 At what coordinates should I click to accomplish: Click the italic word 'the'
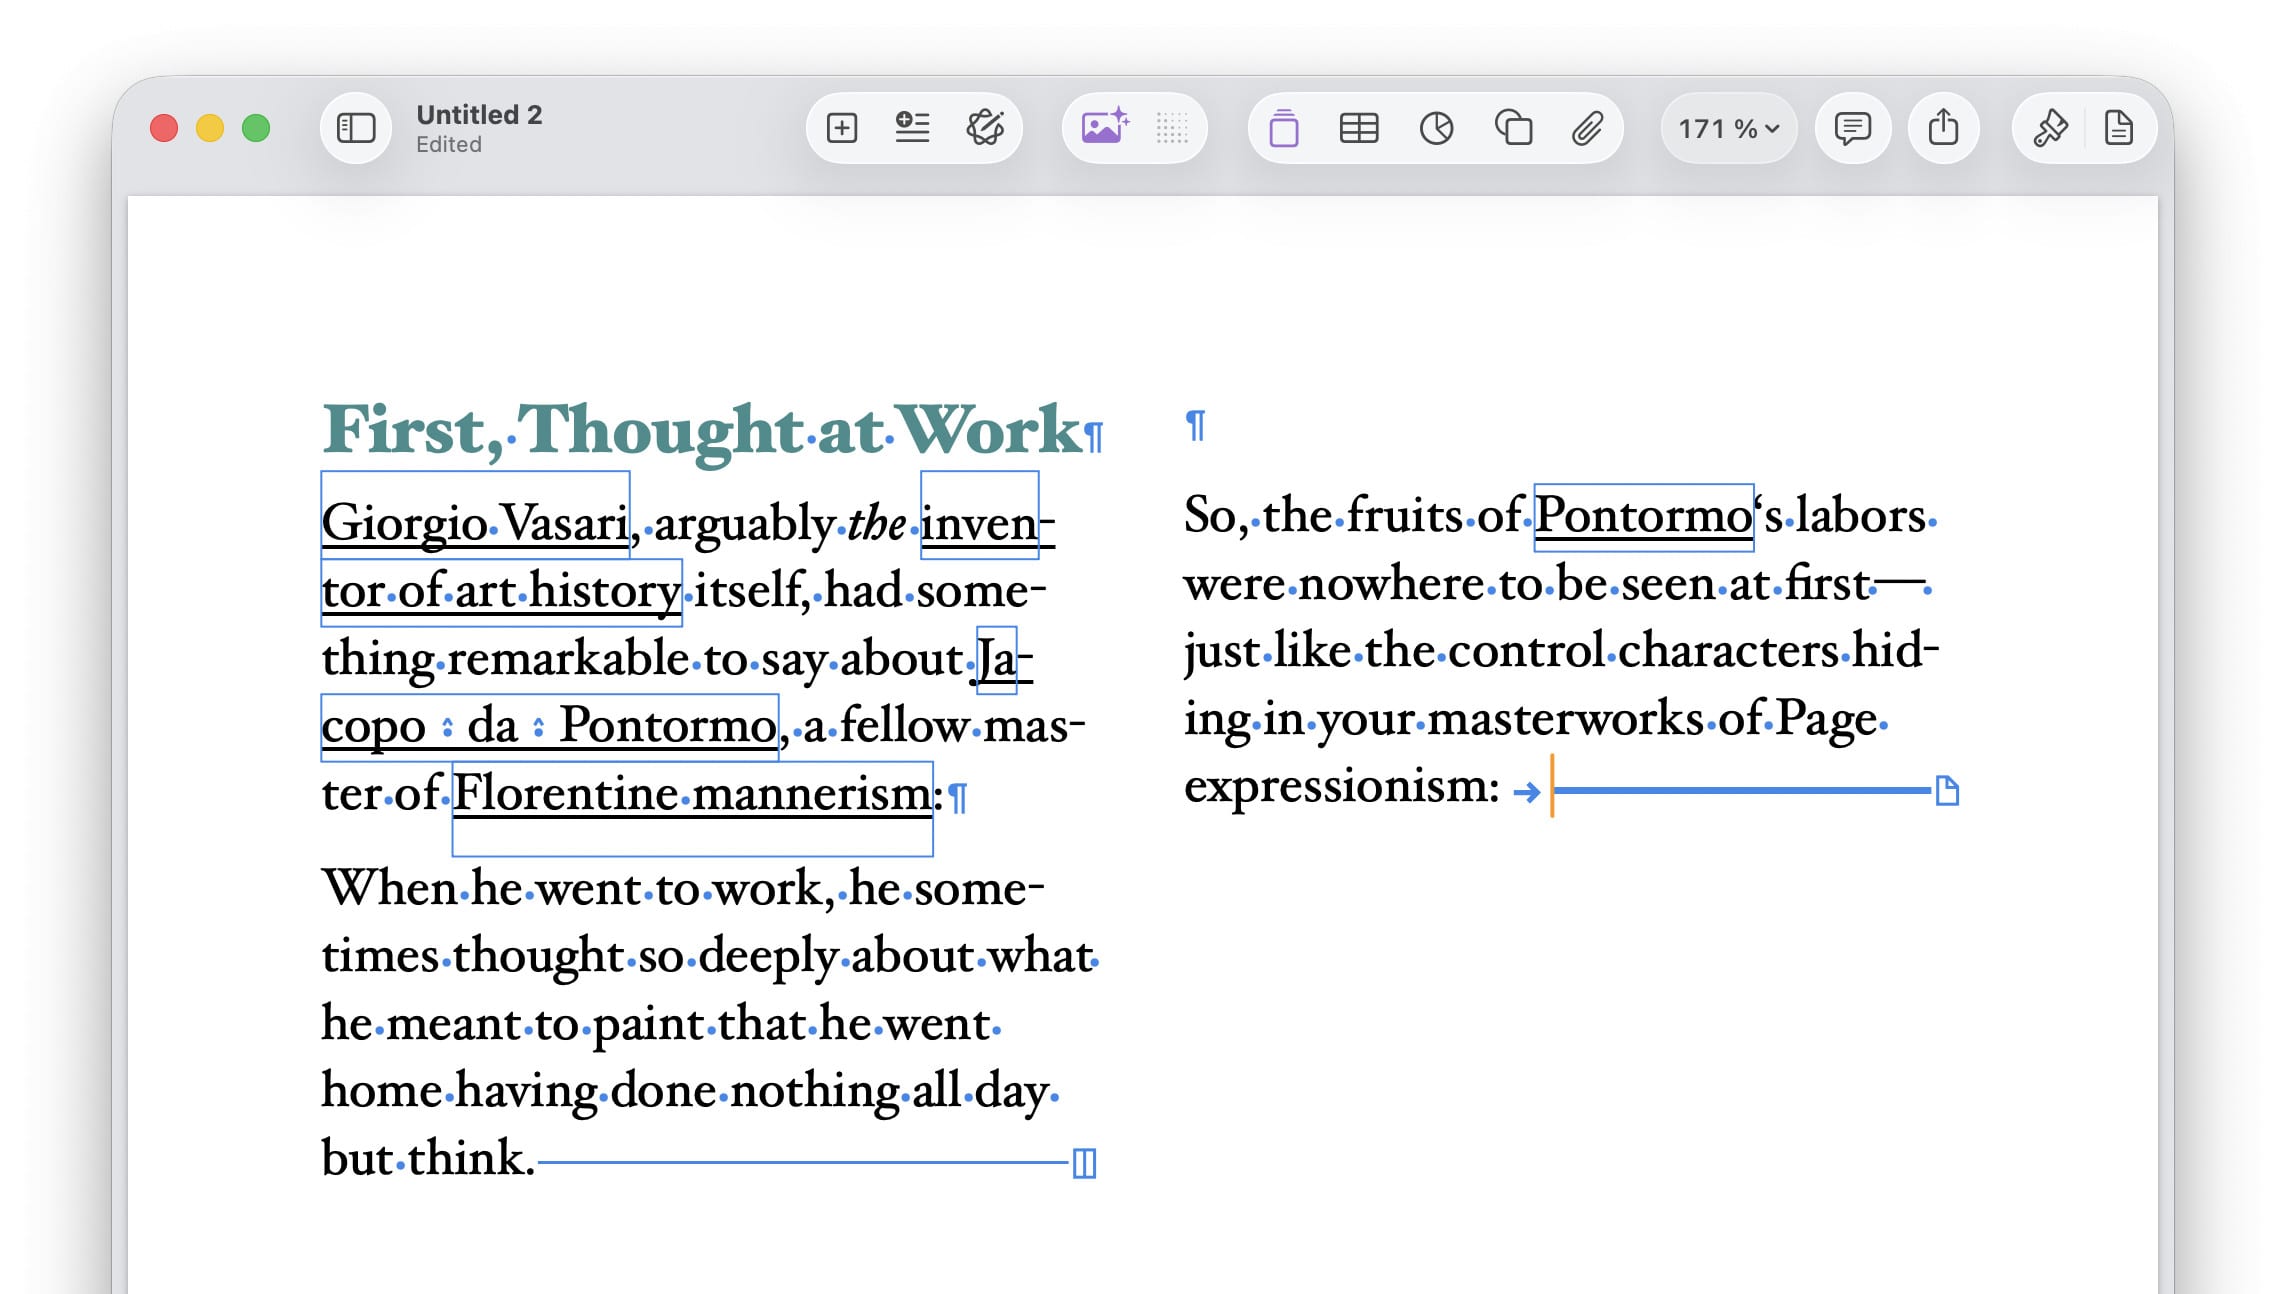tap(876, 523)
